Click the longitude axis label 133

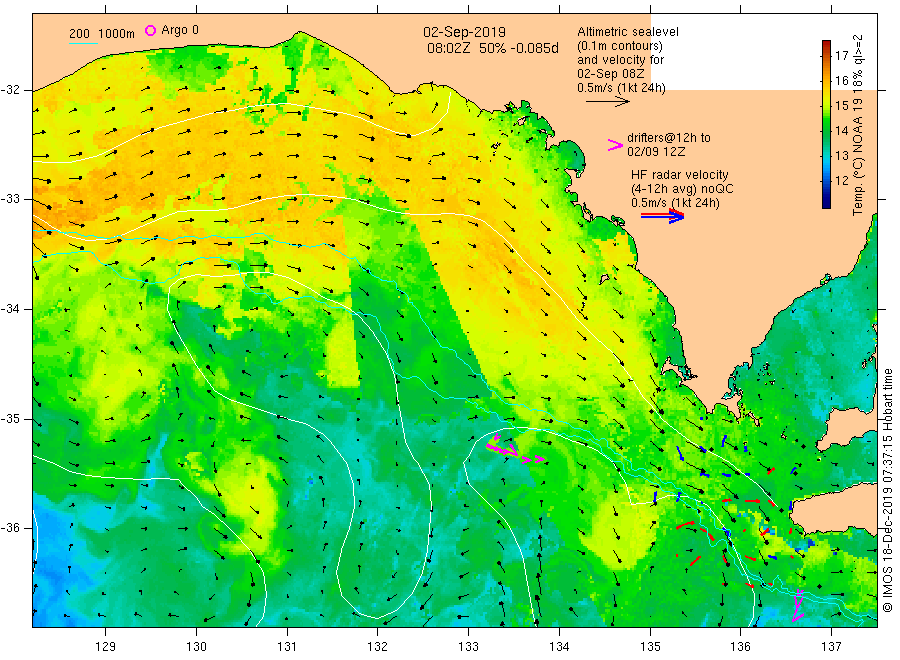point(468,647)
